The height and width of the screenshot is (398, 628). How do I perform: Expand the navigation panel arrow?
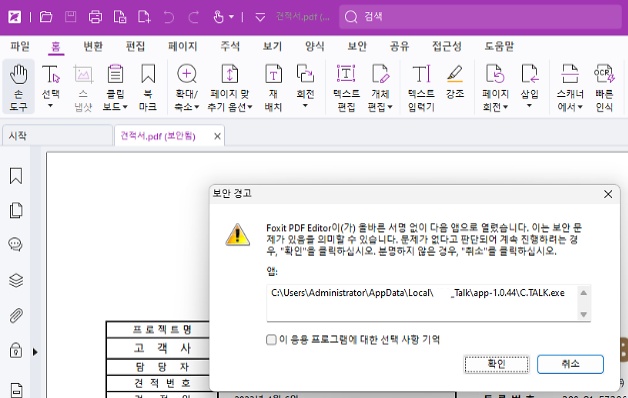35,352
